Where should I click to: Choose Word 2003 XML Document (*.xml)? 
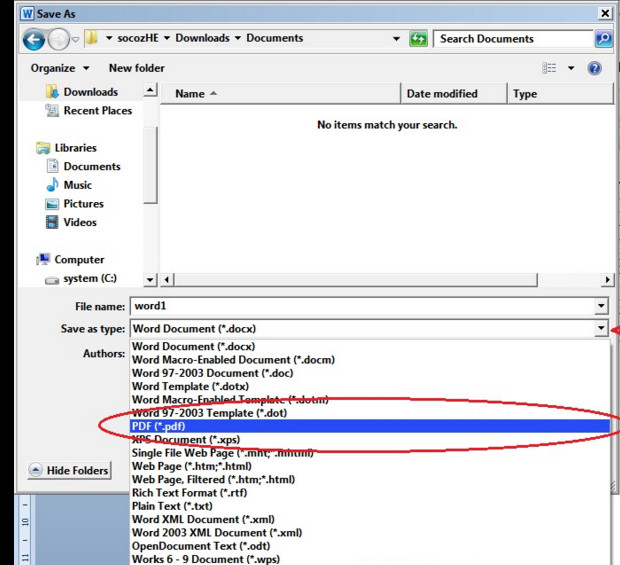click(370, 533)
